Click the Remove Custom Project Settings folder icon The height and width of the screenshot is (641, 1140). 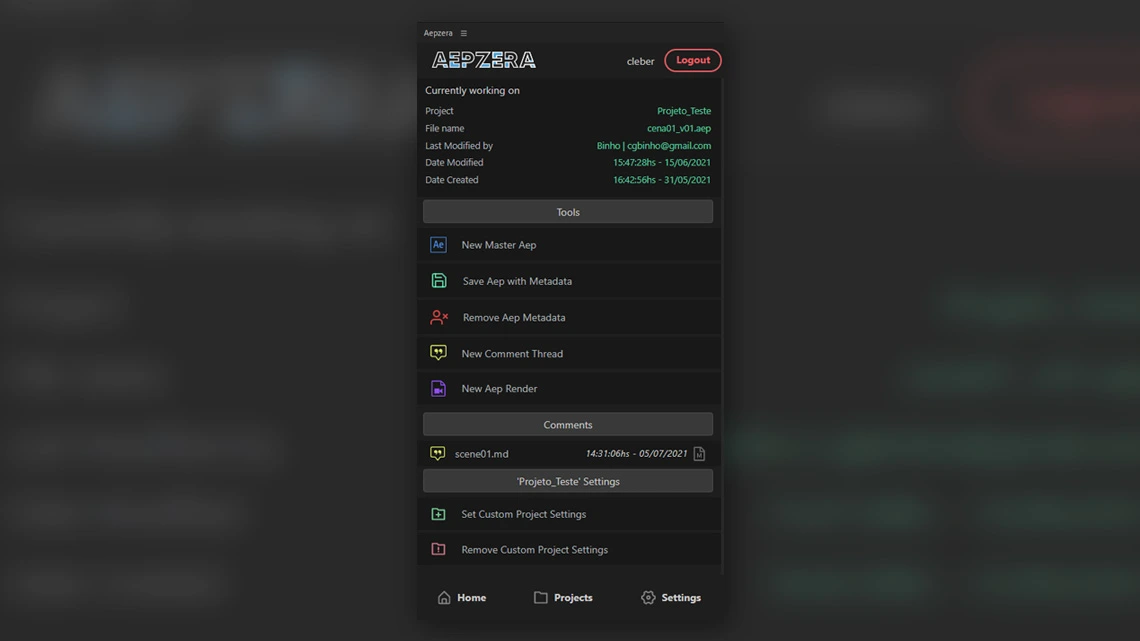coord(438,549)
